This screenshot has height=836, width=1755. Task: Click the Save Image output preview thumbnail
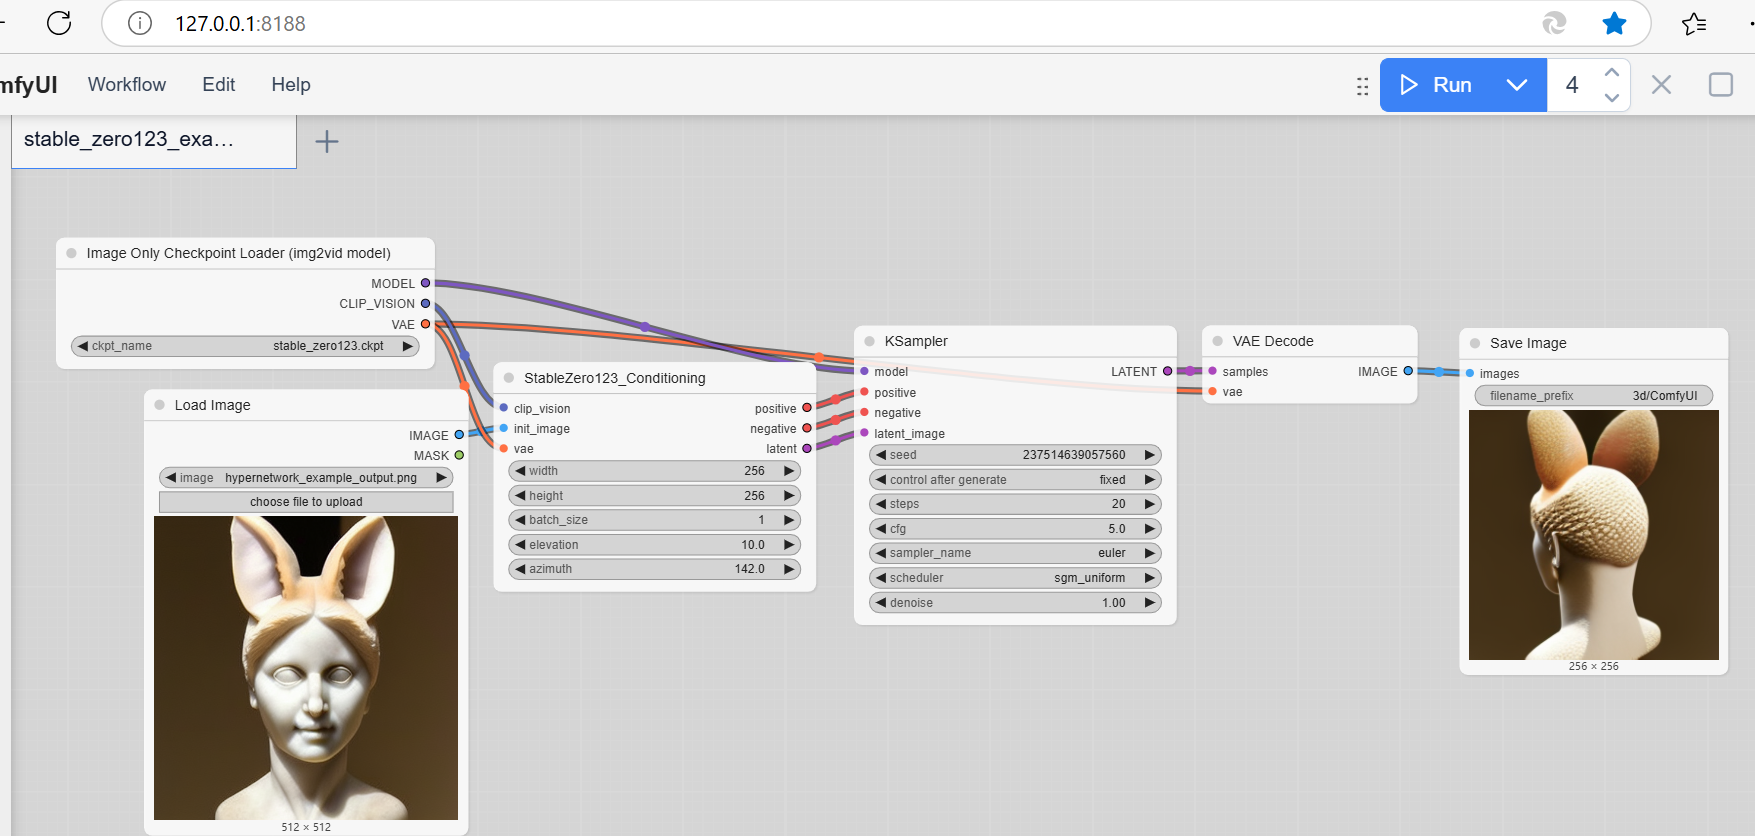1594,535
